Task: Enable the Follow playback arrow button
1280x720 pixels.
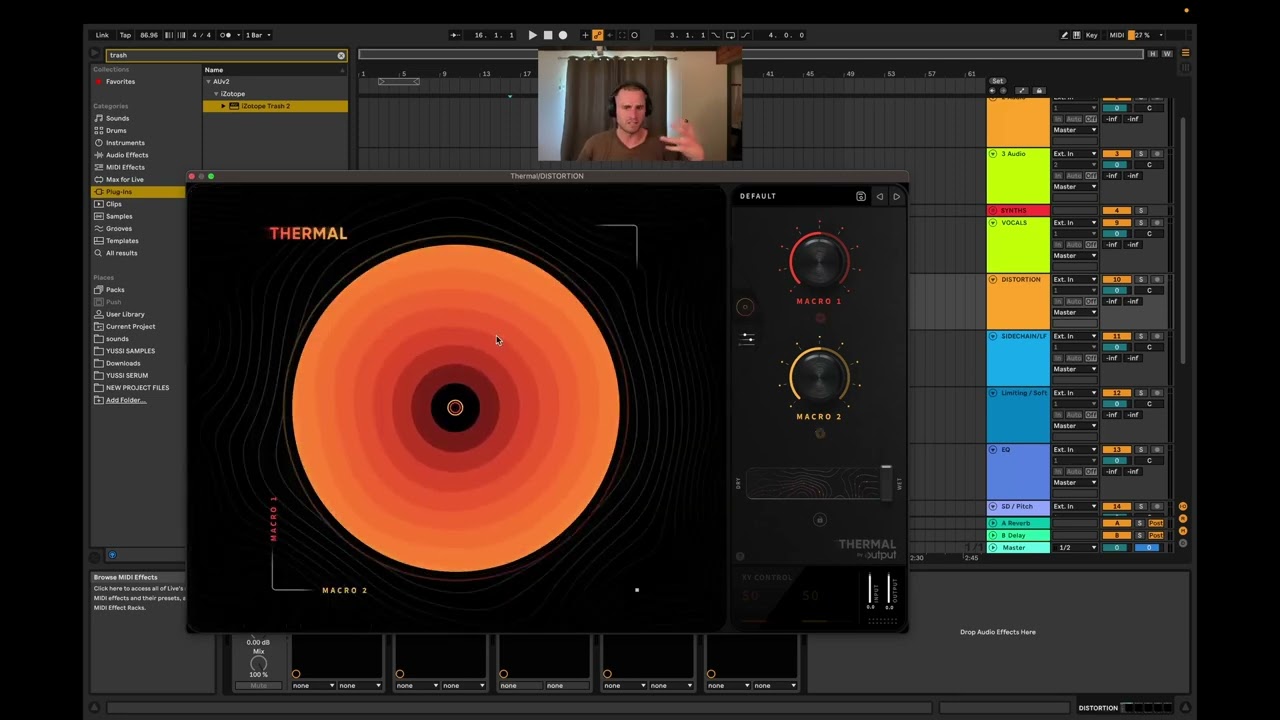Action: click(x=455, y=35)
